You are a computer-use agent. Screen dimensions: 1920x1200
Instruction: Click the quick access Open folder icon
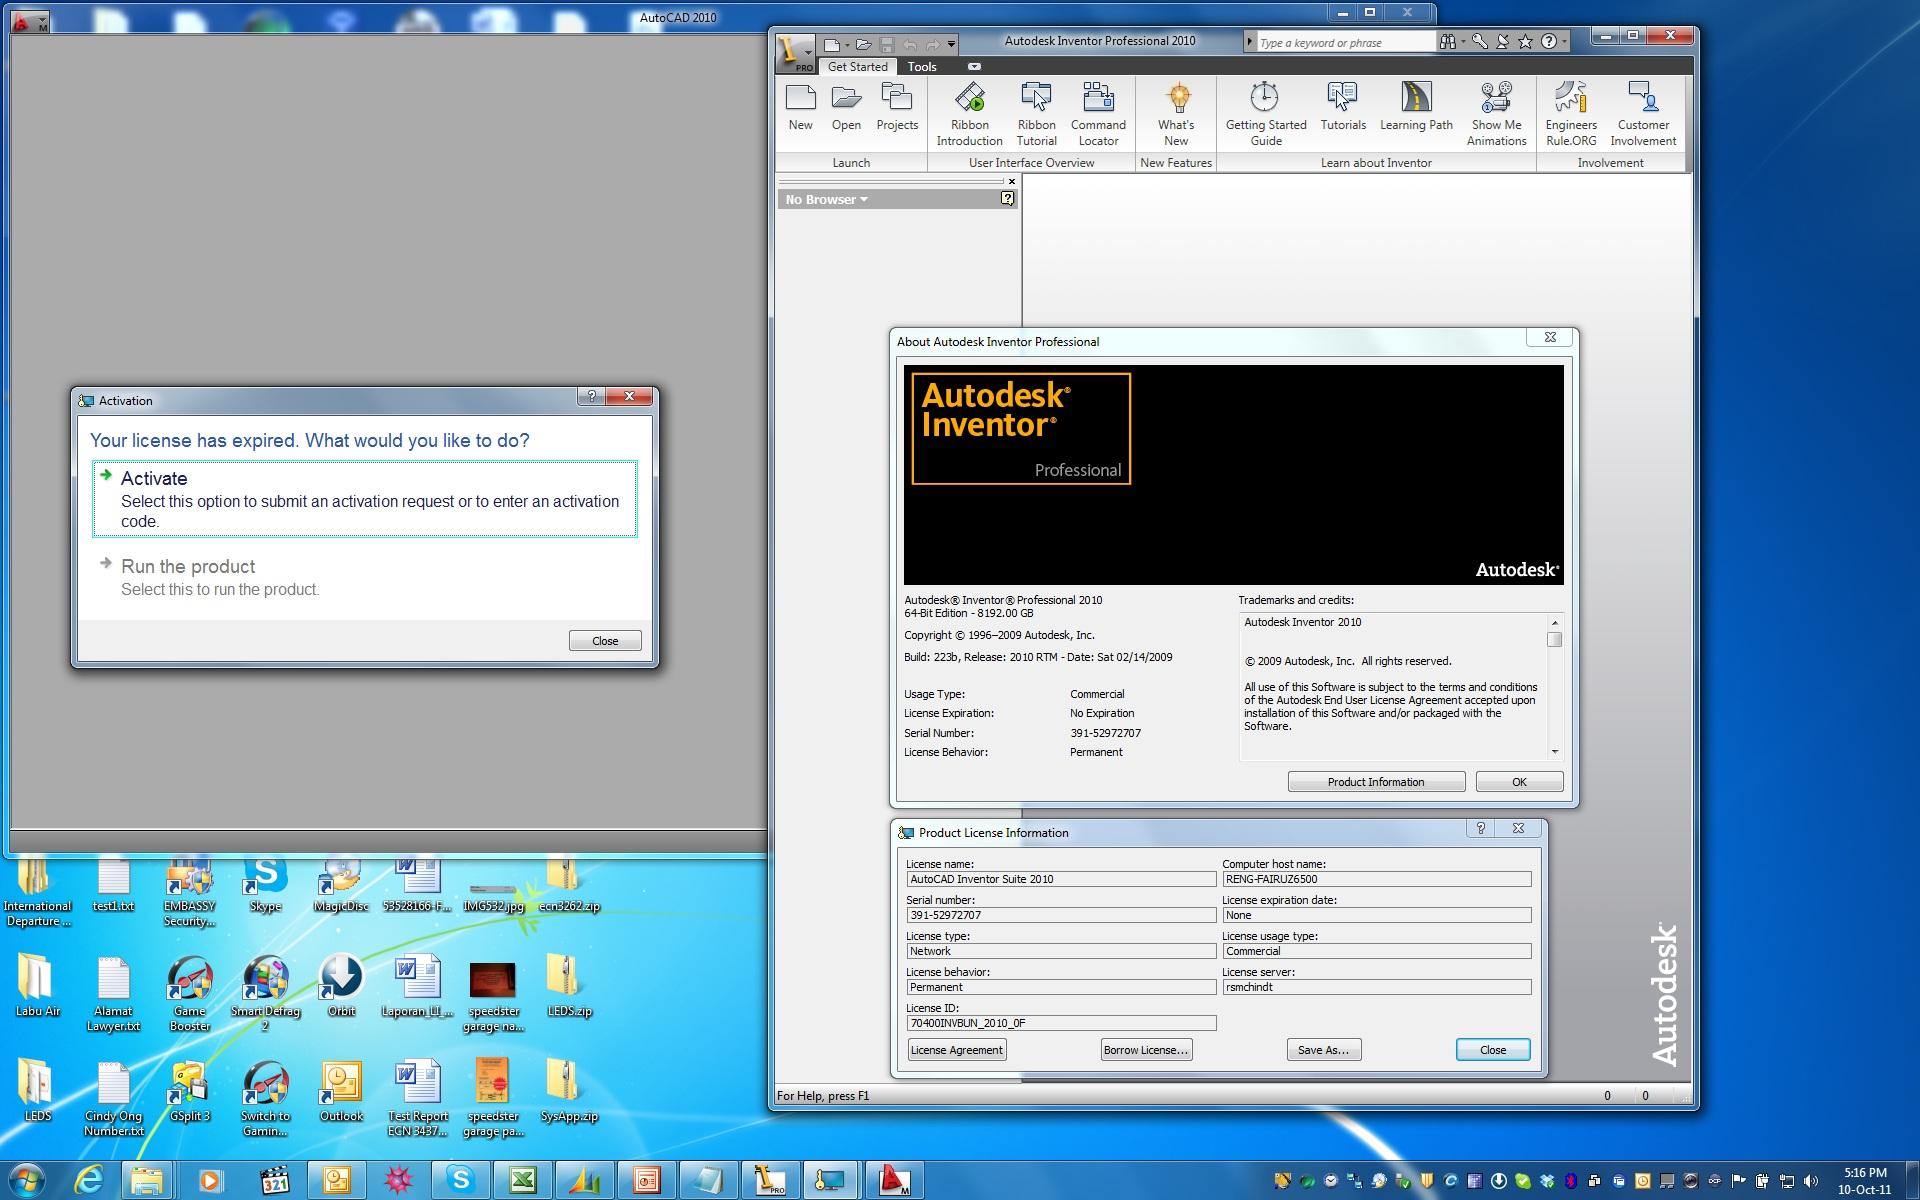pyautogui.click(x=863, y=44)
